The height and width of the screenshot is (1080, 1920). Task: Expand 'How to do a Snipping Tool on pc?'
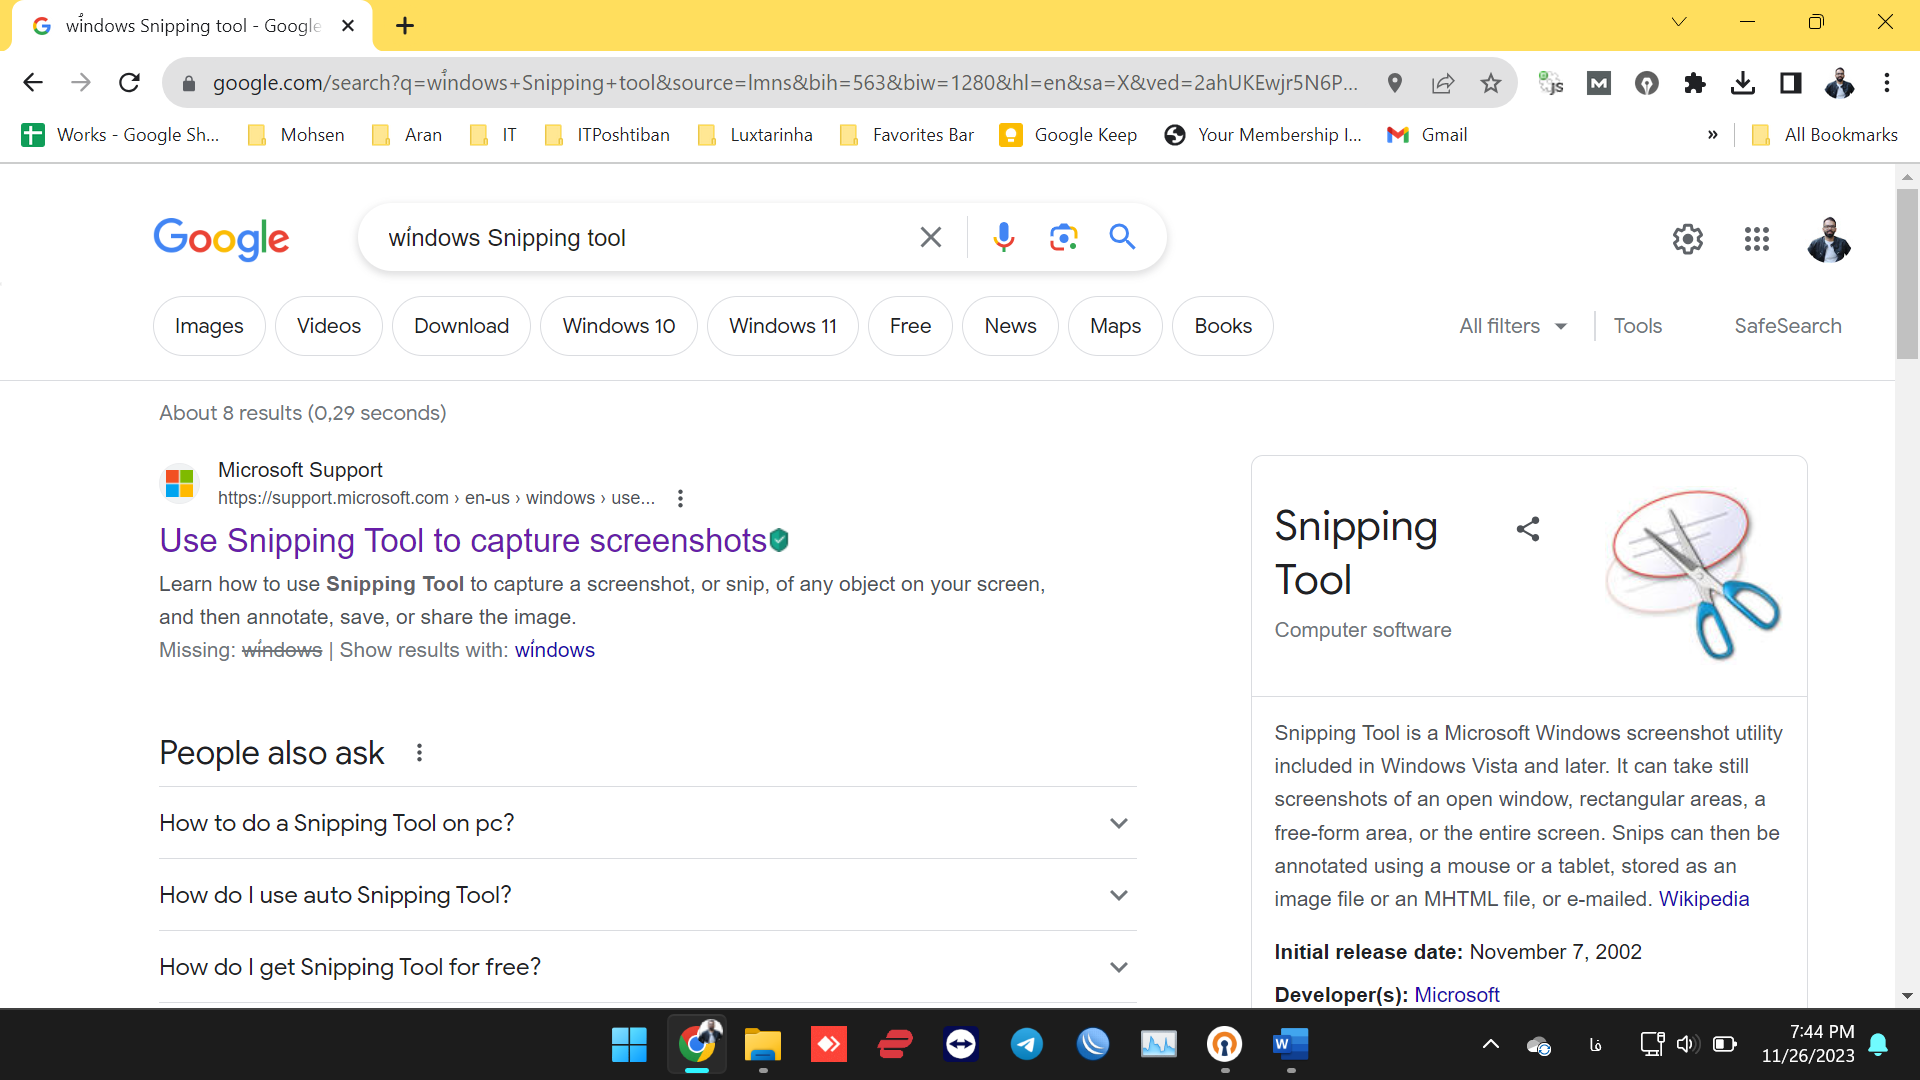click(x=648, y=823)
